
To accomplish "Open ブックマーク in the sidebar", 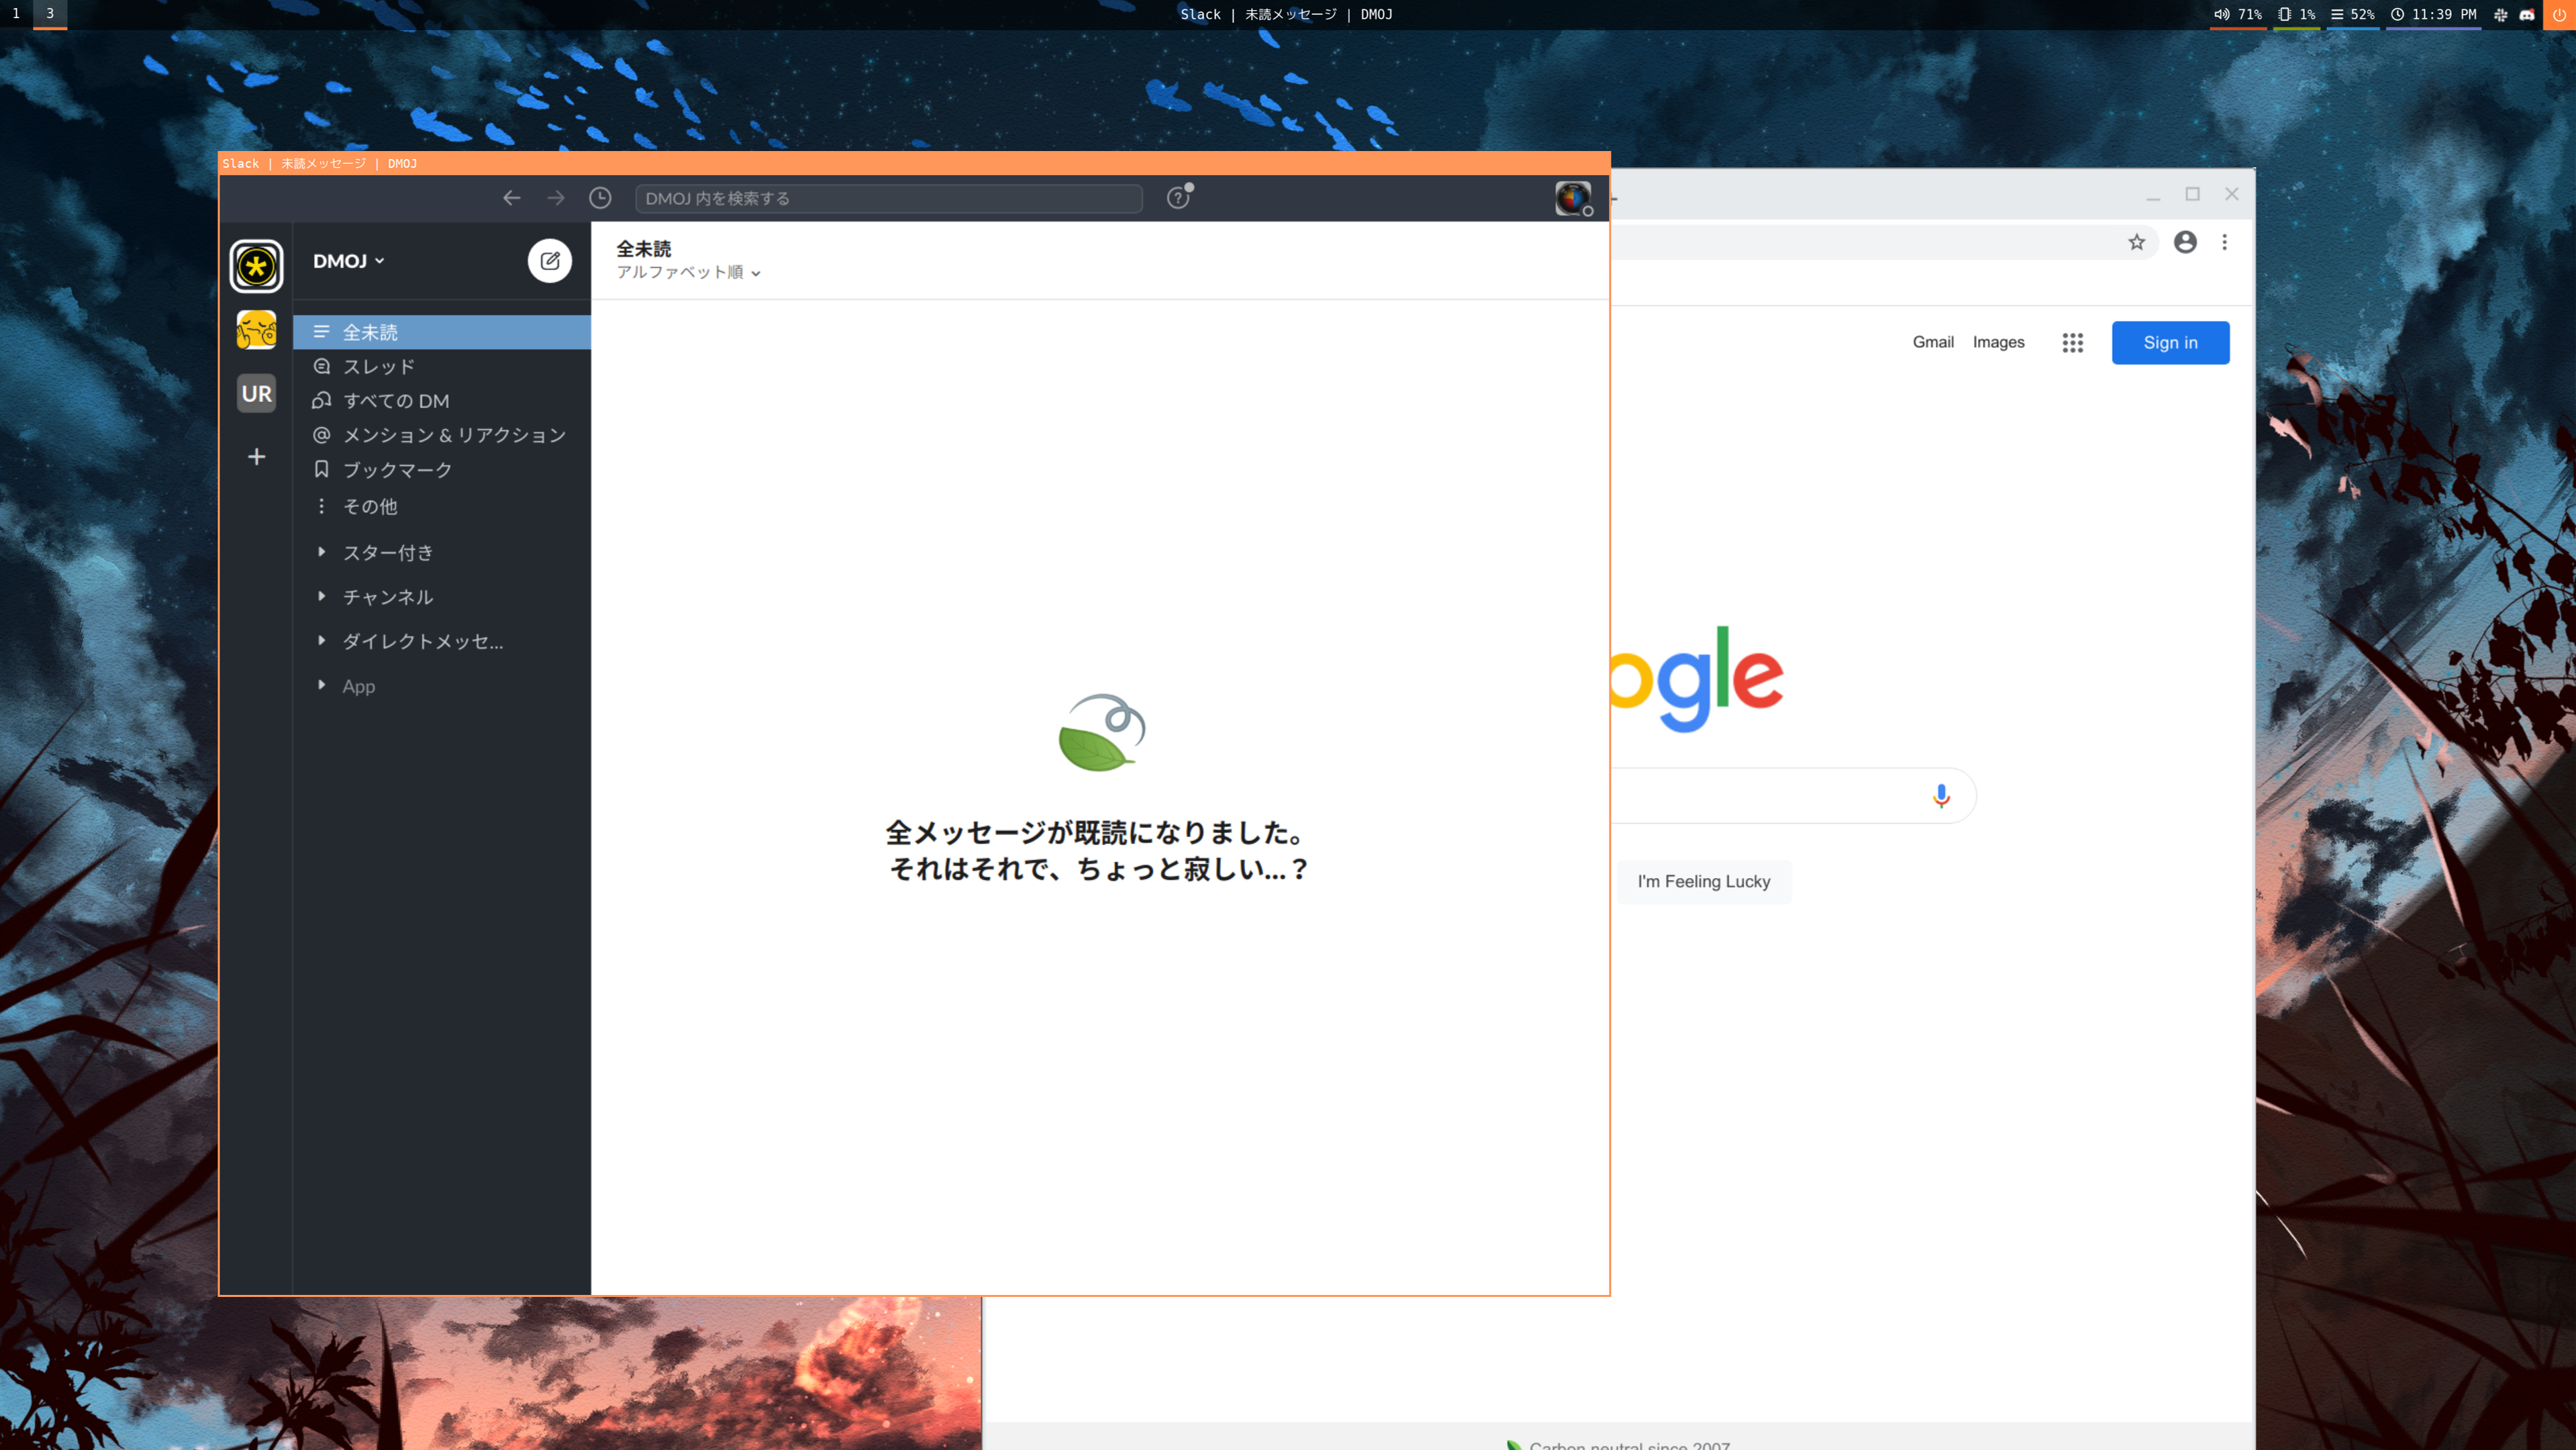I will [x=442, y=469].
